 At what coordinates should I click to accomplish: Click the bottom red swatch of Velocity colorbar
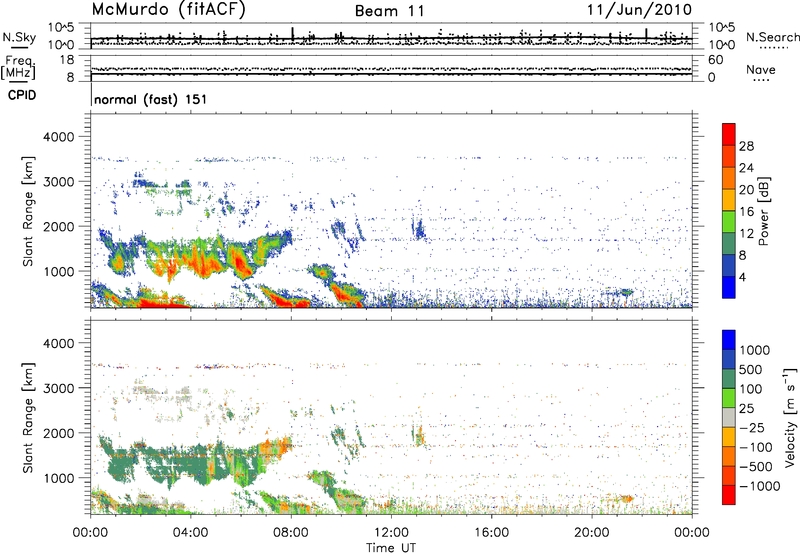click(x=729, y=495)
